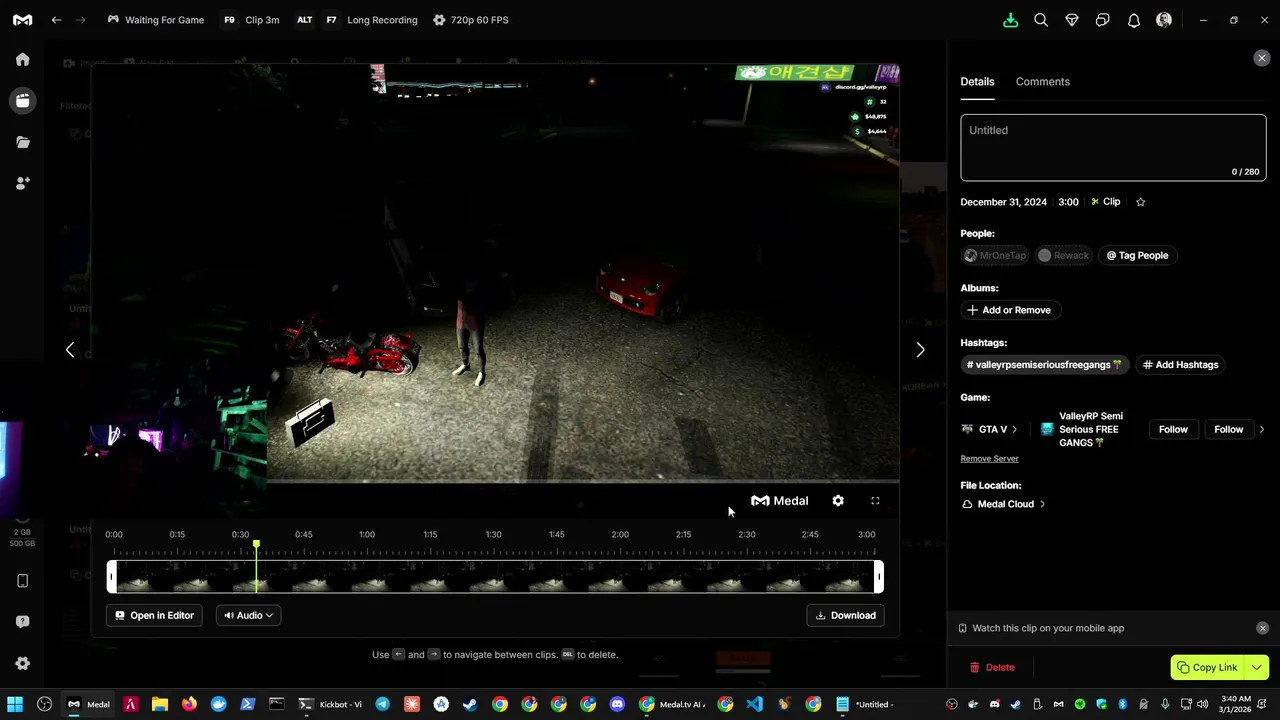Dismiss the mobile app banner
This screenshot has height=720, width=1280.
[1262, 628]
